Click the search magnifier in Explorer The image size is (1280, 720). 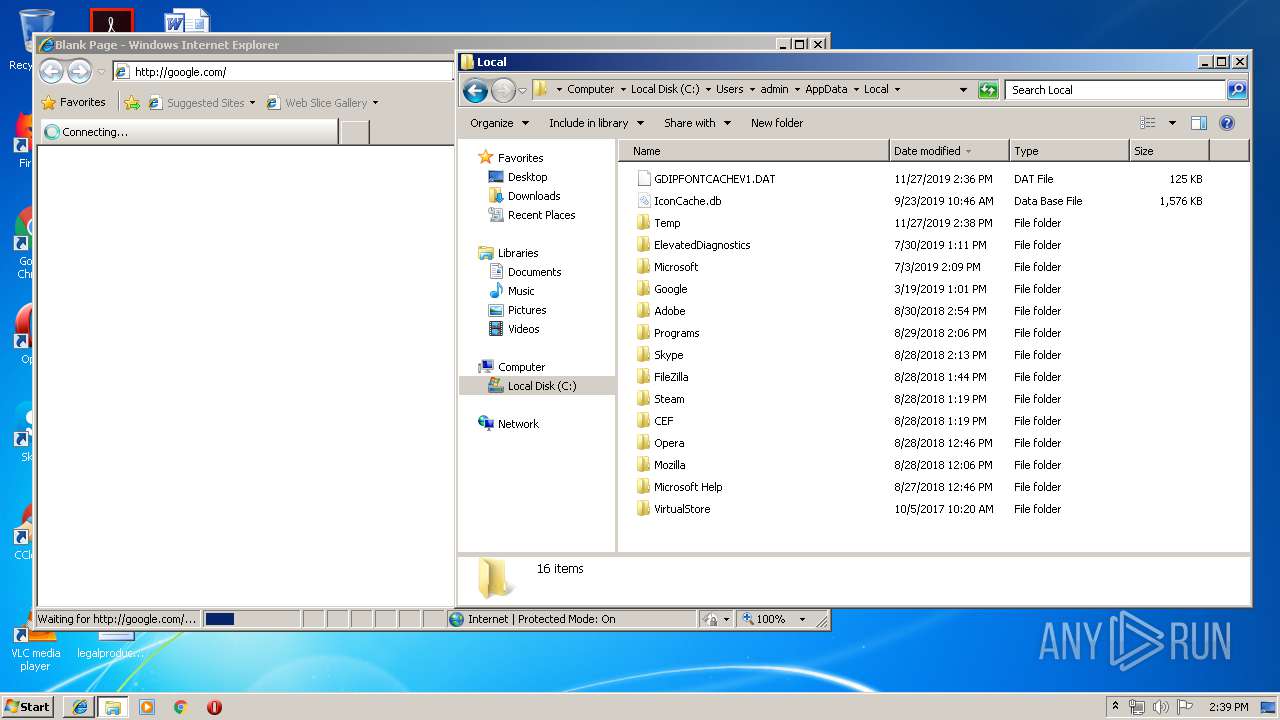tap(1237, 89)
